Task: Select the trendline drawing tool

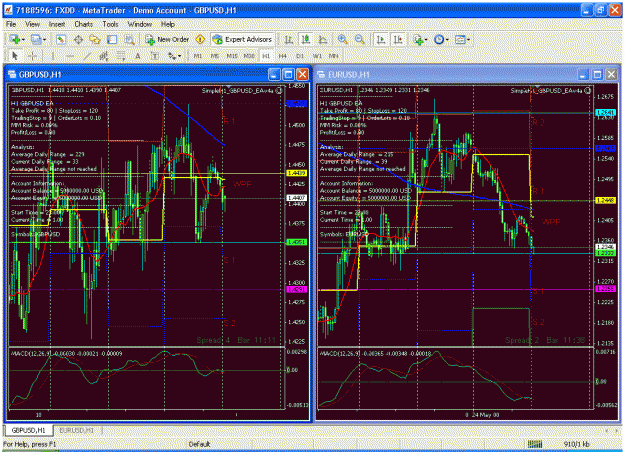Action: click(x=87, y=56)
